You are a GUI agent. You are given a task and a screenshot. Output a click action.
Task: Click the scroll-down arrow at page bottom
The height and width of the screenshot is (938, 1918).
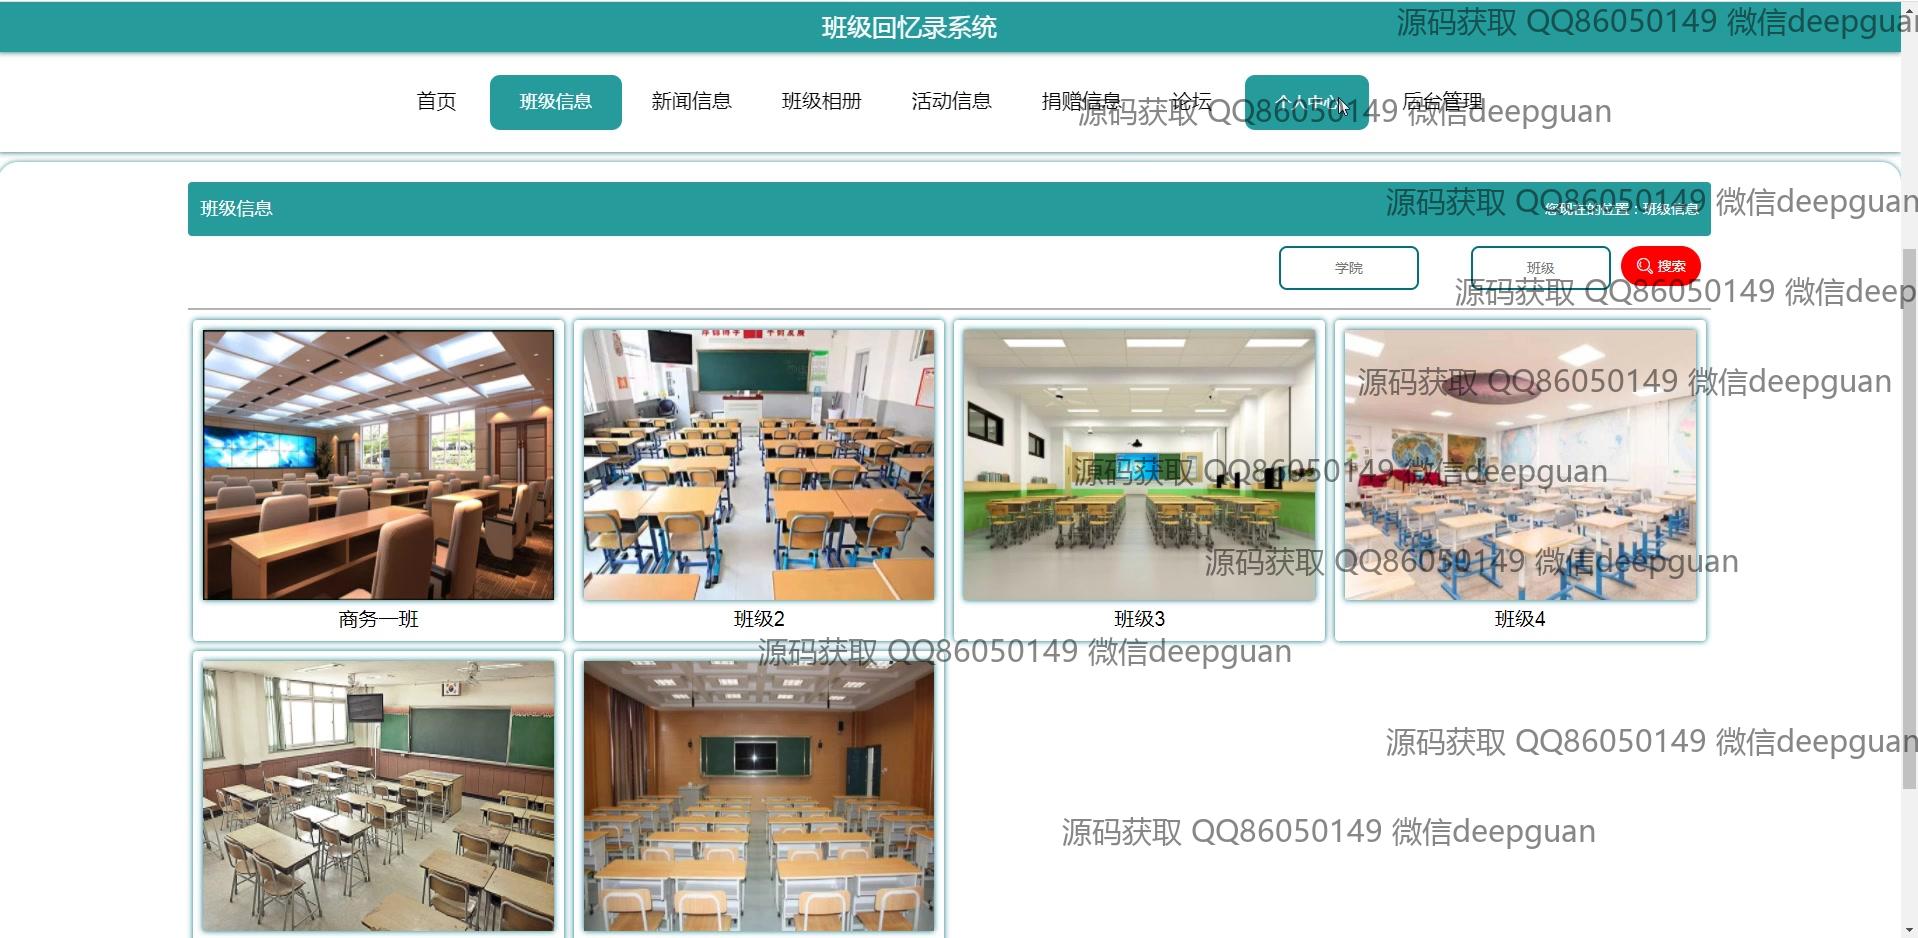click(x=1909, y=930)
